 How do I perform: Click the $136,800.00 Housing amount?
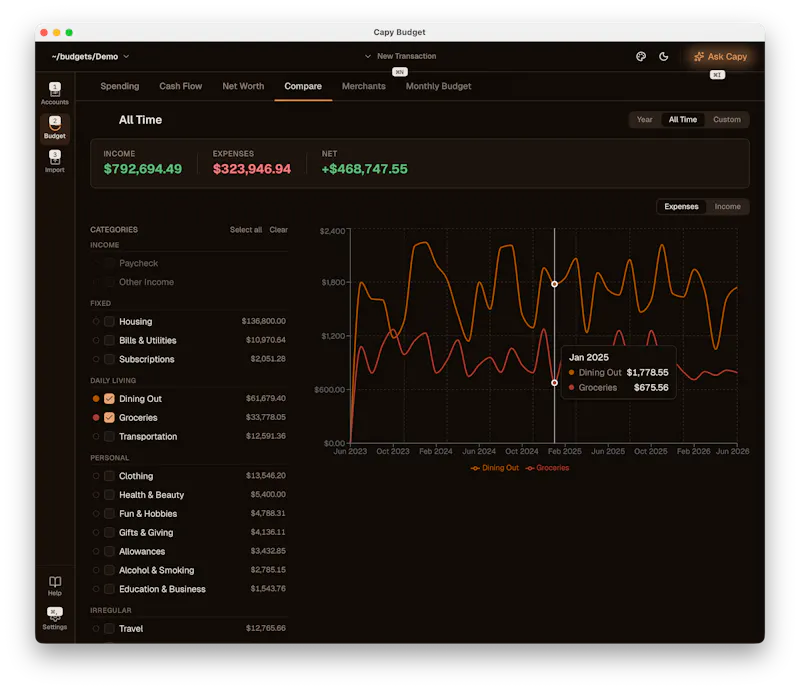(264, 321)
